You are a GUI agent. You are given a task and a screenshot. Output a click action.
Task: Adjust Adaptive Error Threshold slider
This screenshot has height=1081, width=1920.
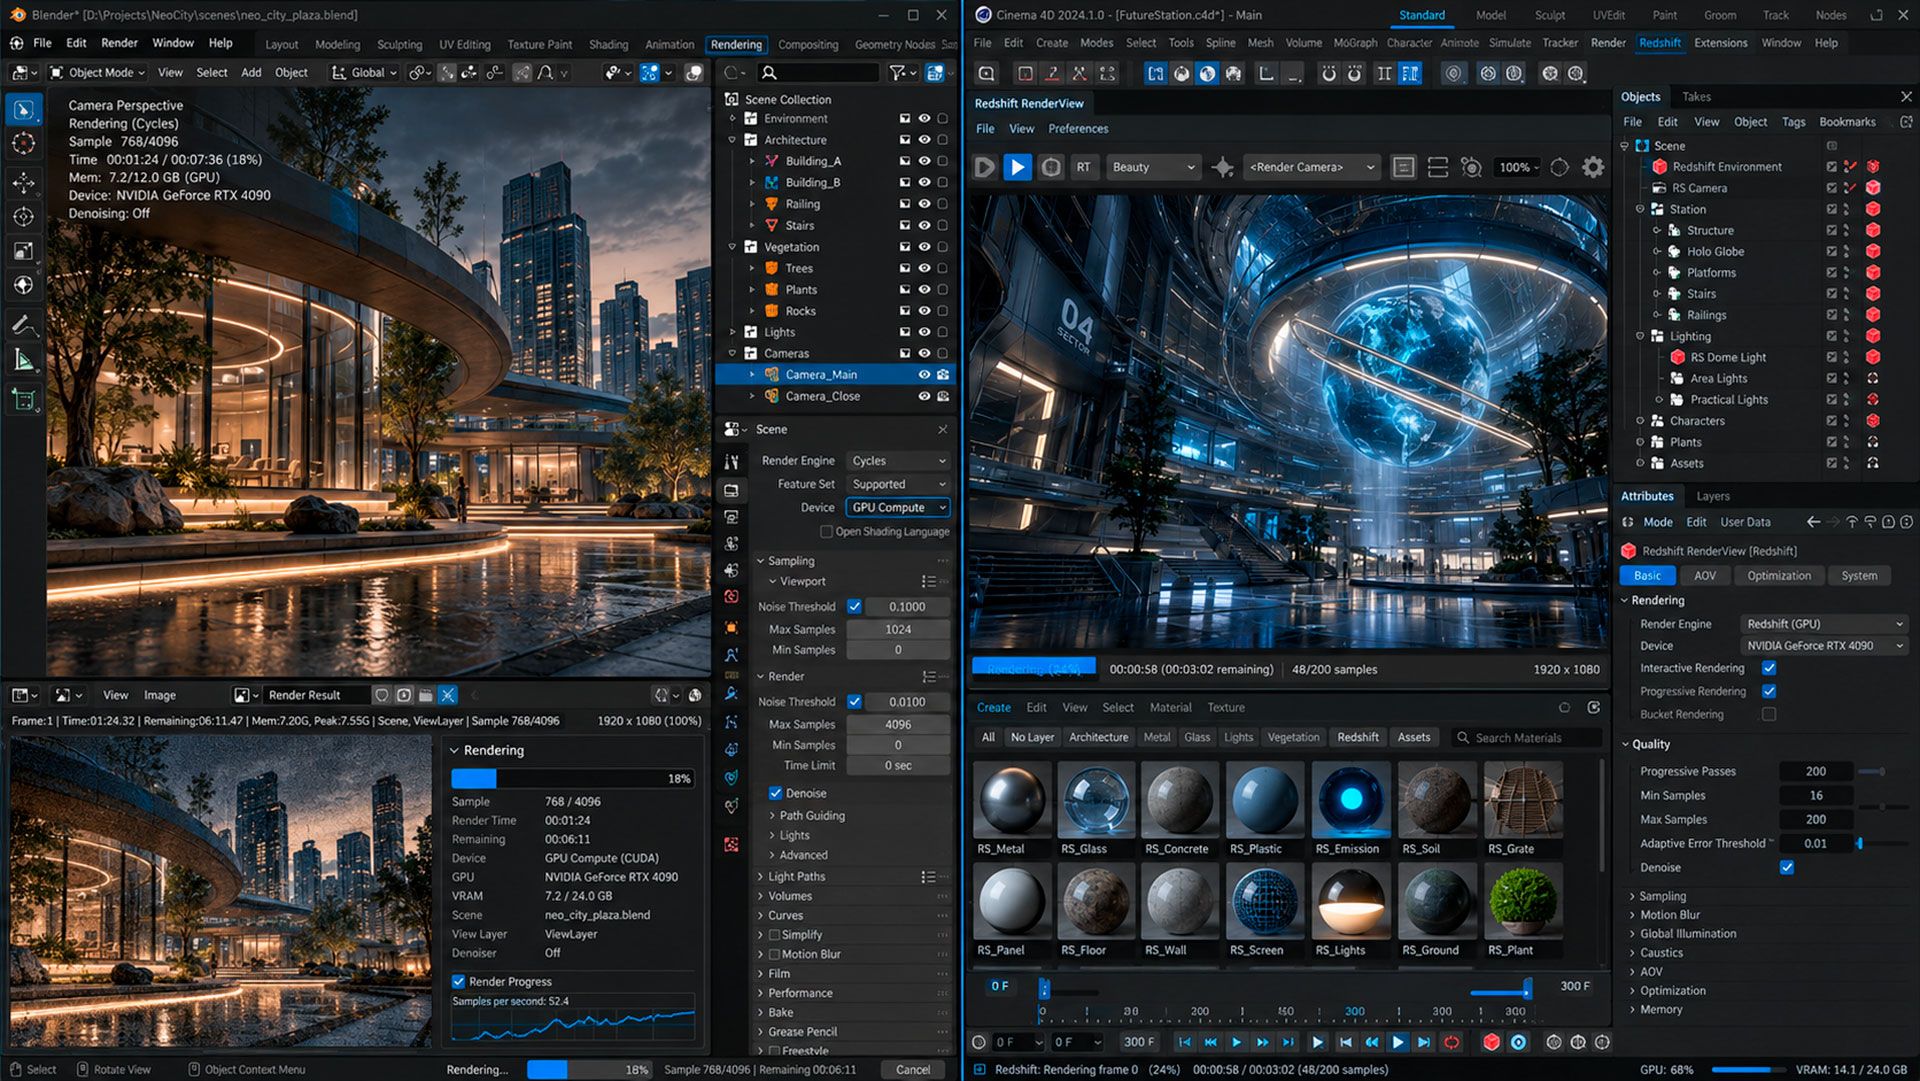point(1859,843)
